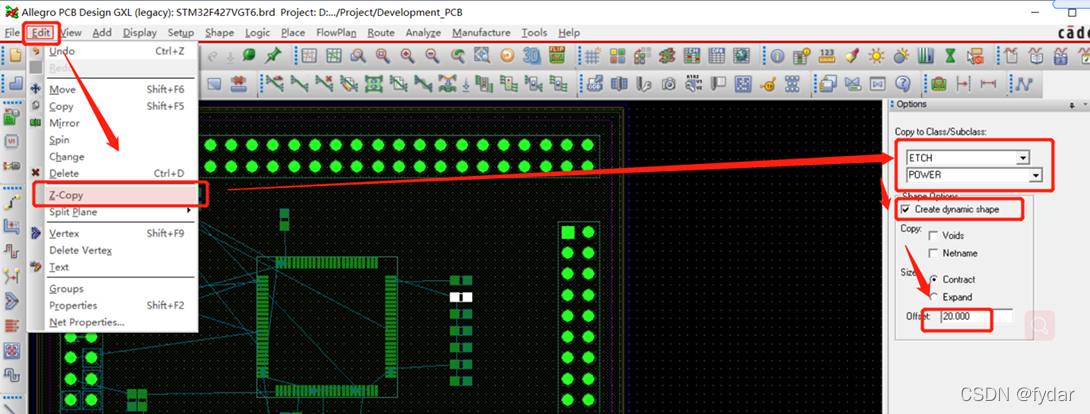1090x414 pixels.
Task: Enable the Netname copy checkbox
Action: (x=933, y=253)
